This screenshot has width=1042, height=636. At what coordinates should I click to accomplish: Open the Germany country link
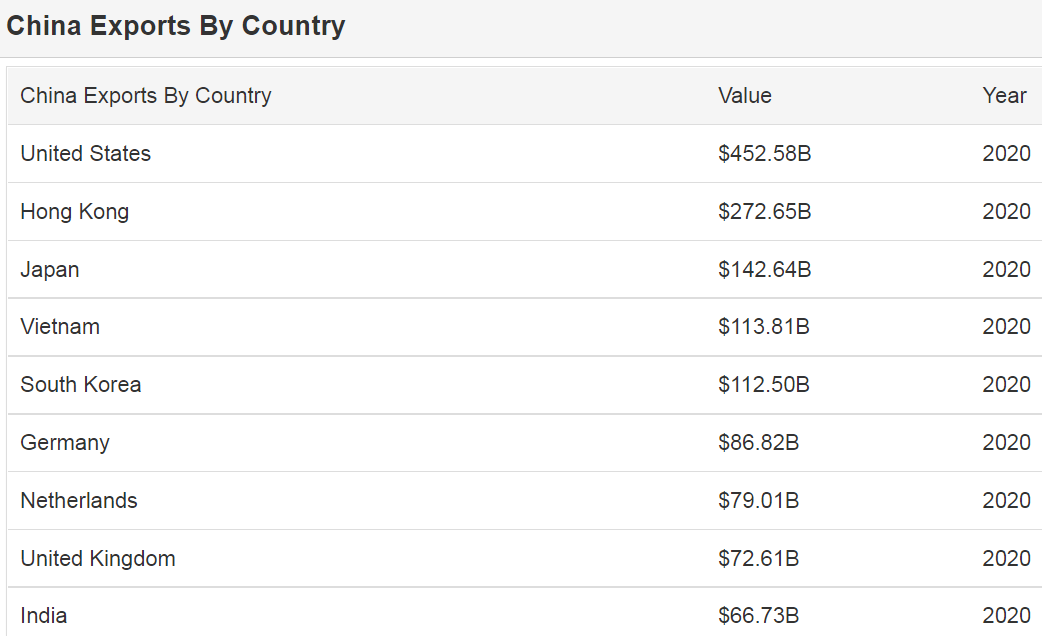65,443
